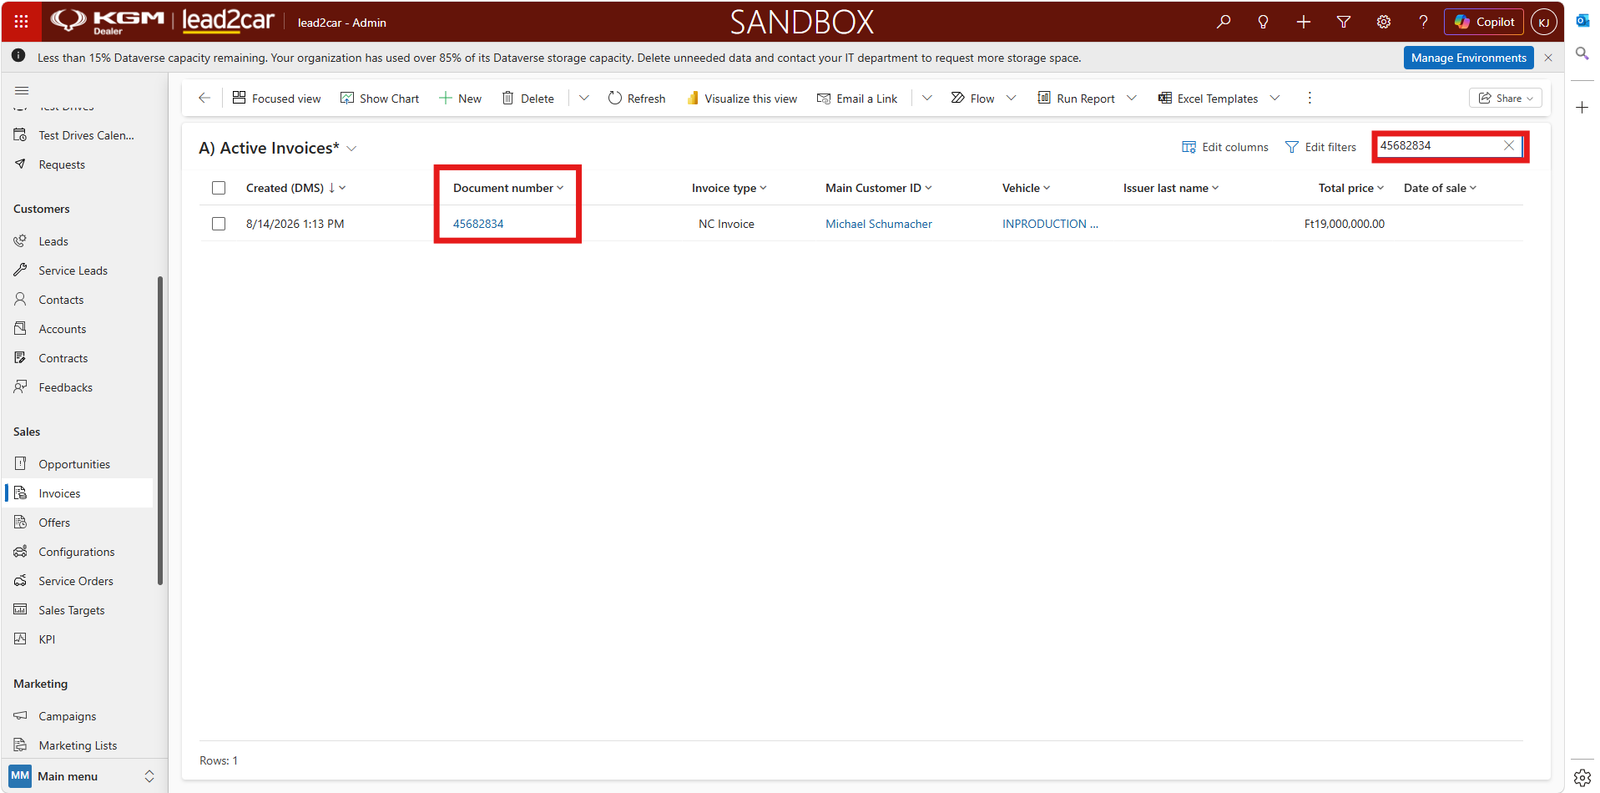The image size is (1600, 793).
Task: Click the plus quick create icon
Action: point(1303,21)
